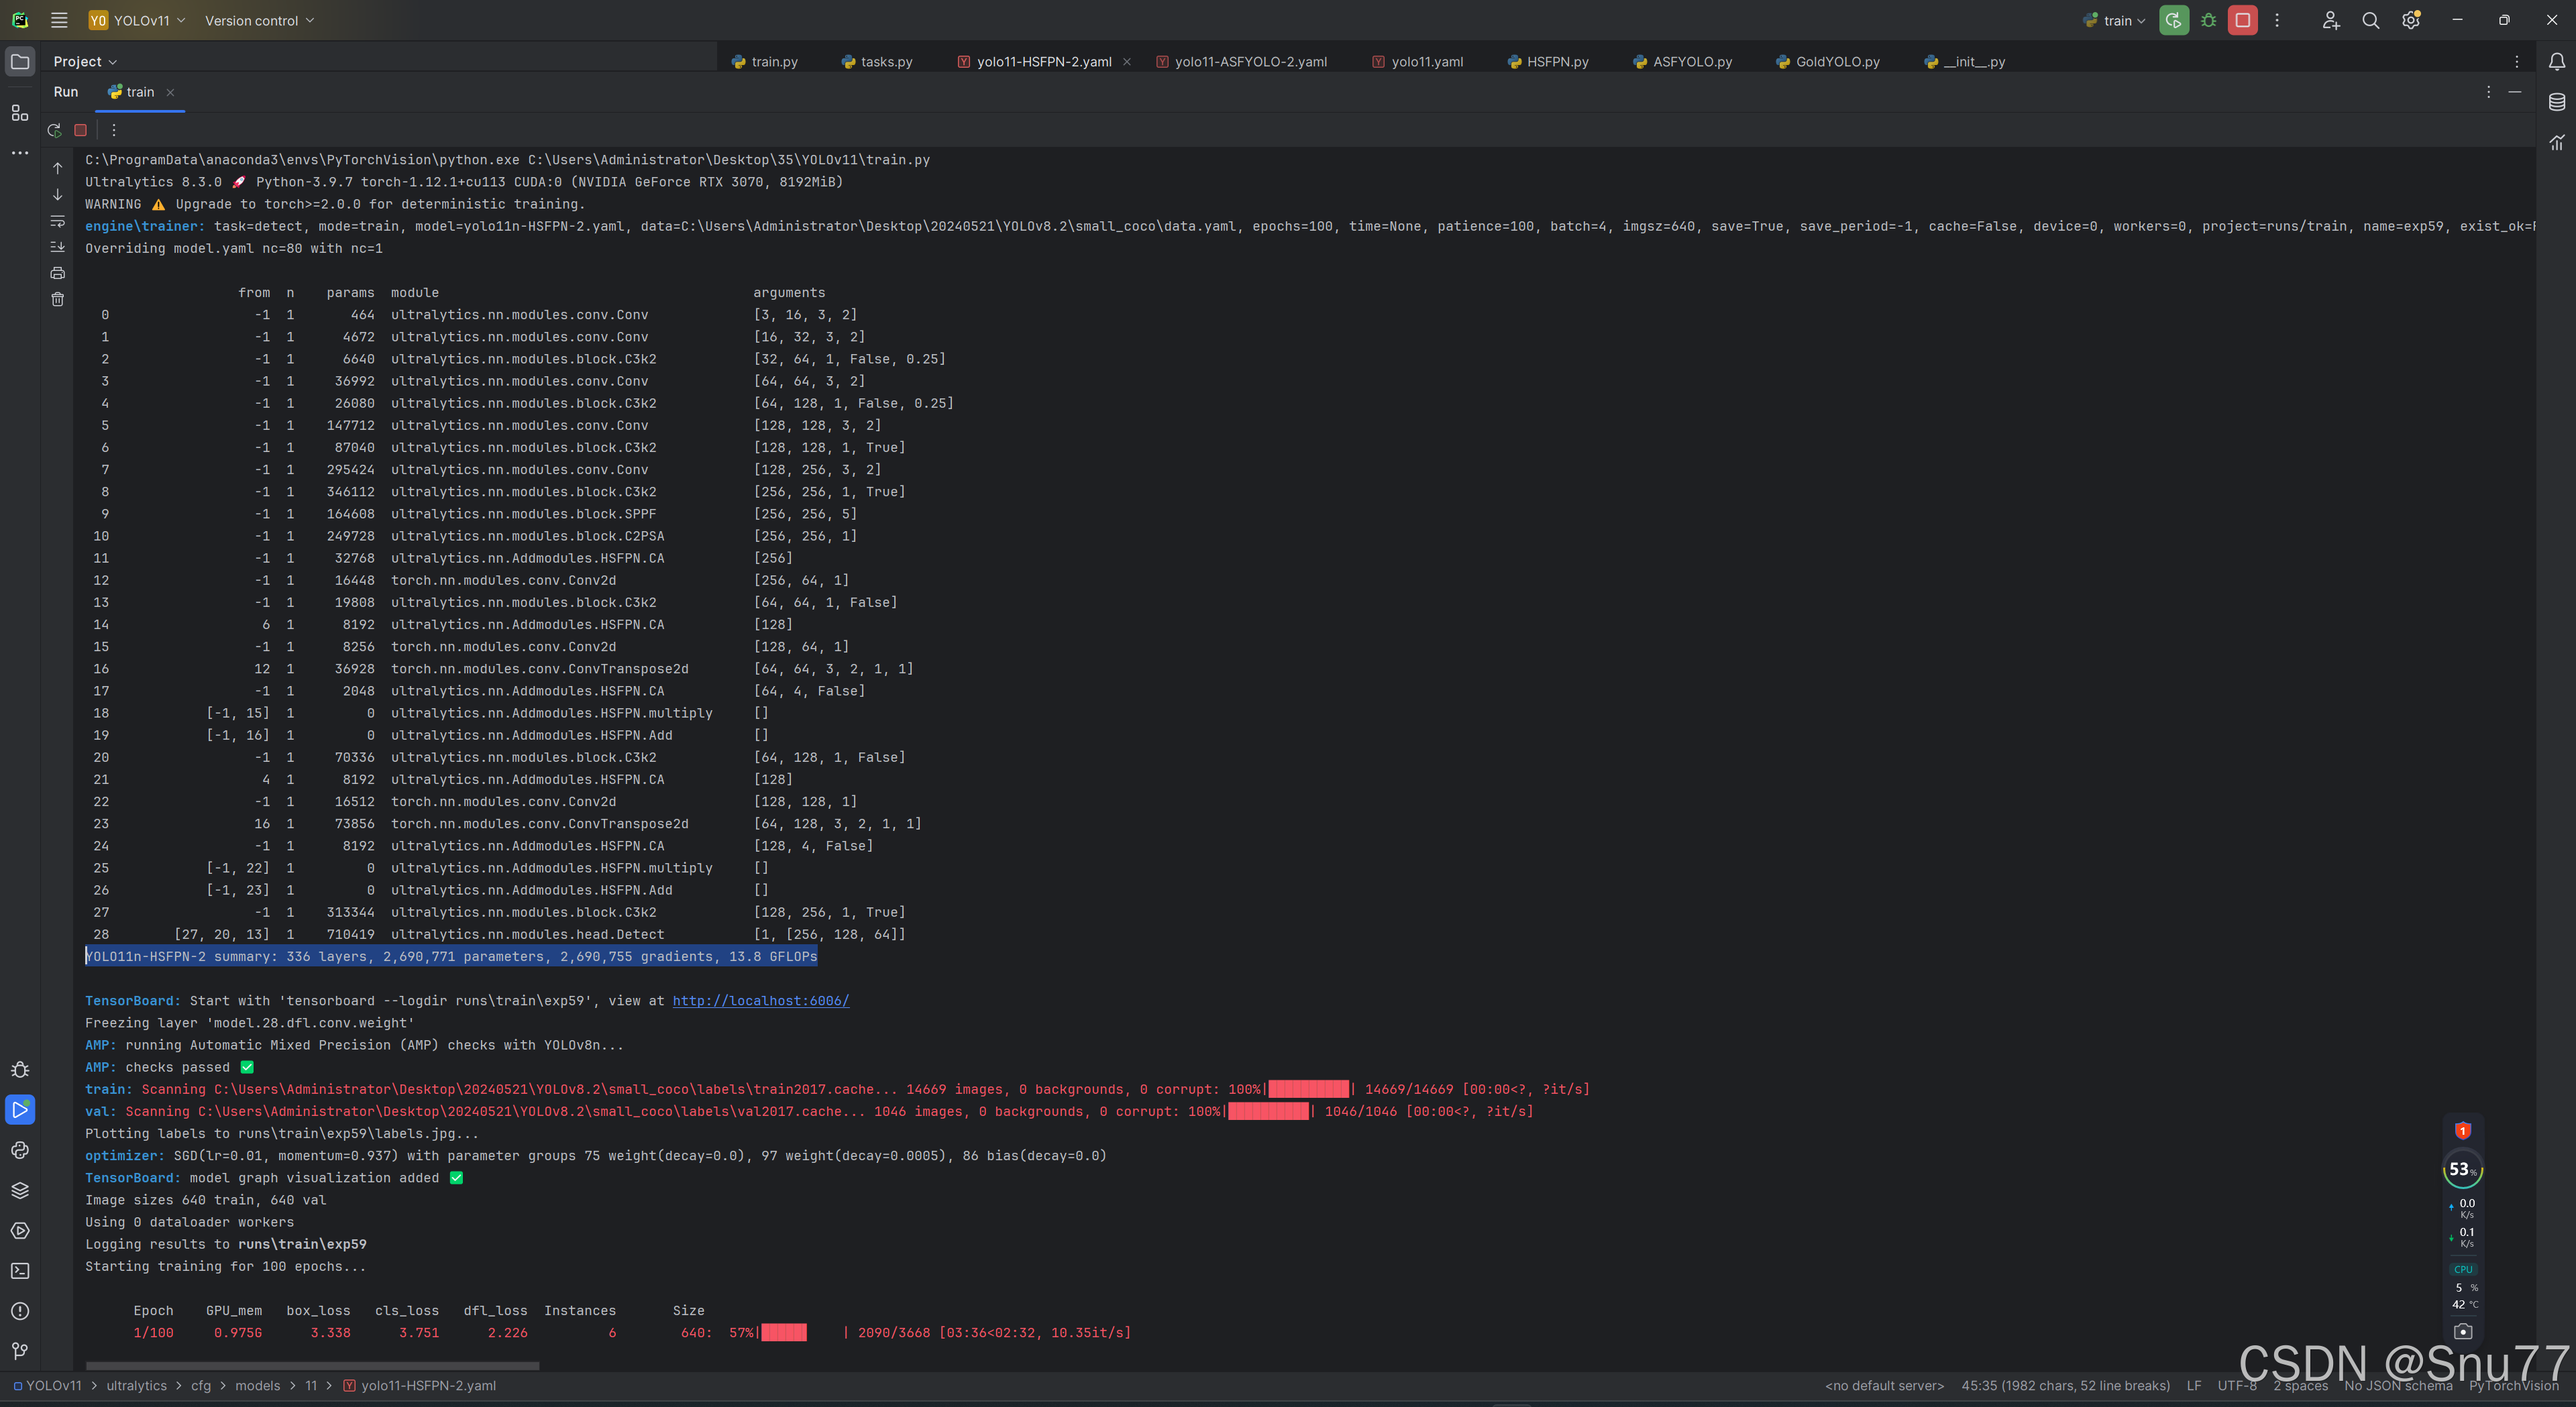
Task: Click the red shield icon on floating widget
Action: click(2463, 1131)
